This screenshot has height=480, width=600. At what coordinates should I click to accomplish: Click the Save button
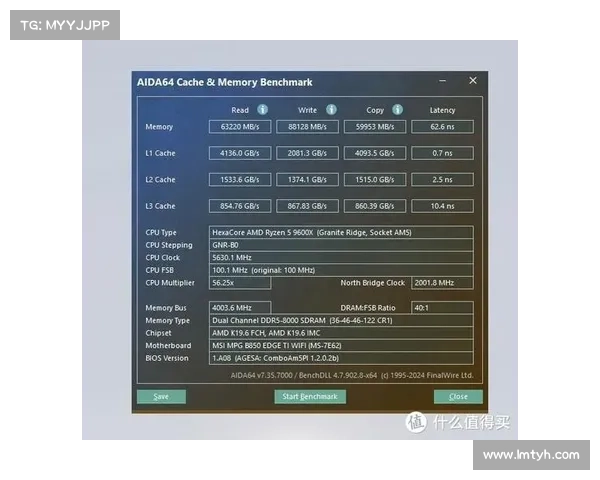[x=161, y=397]
